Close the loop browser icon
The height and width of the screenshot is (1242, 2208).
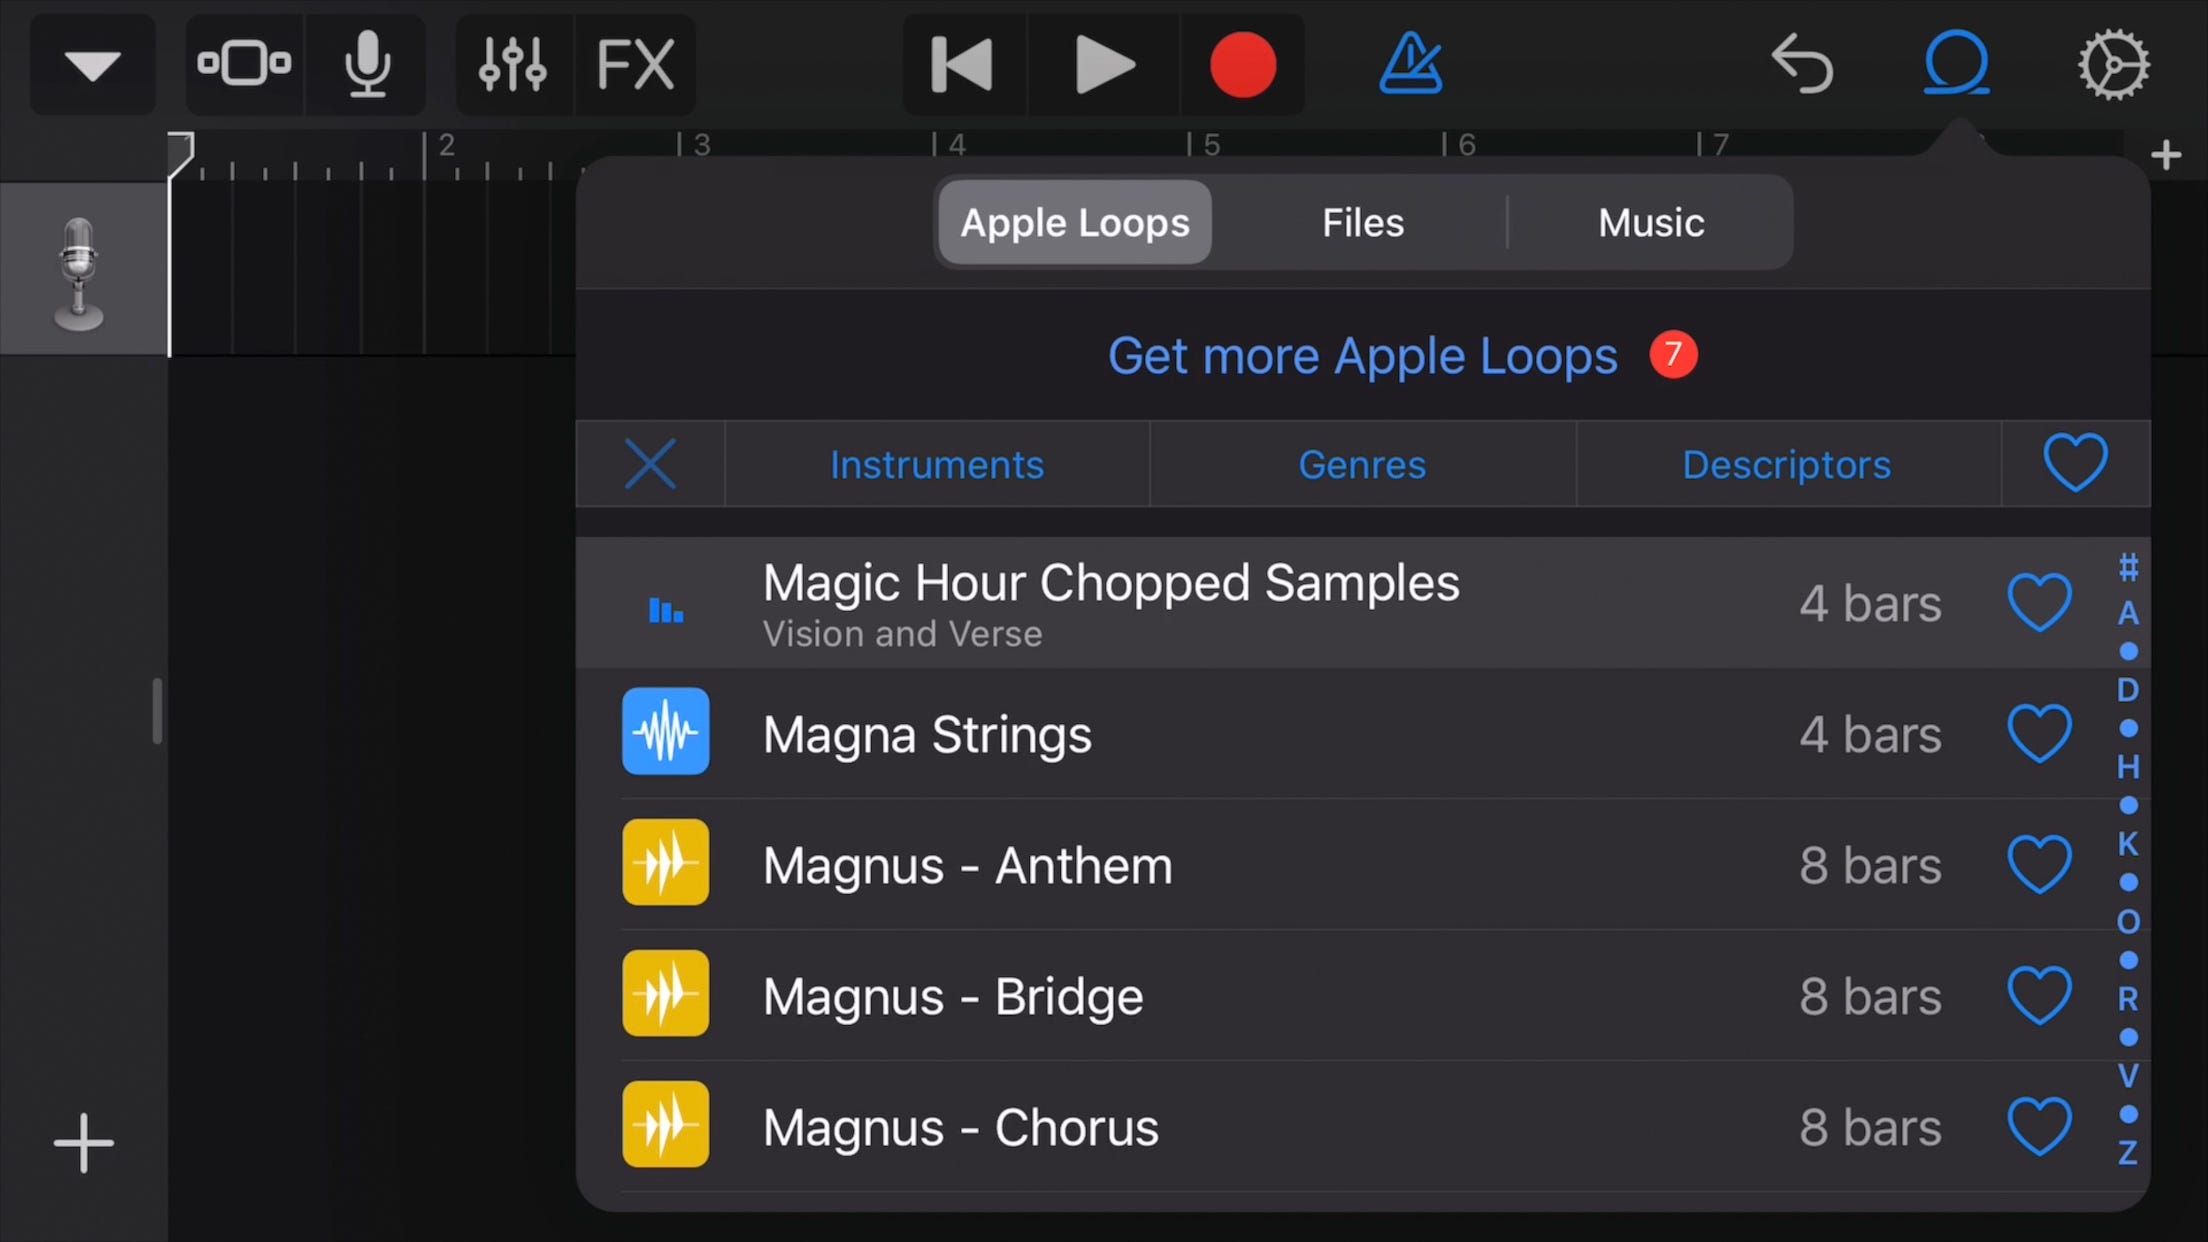(1956, 64)
